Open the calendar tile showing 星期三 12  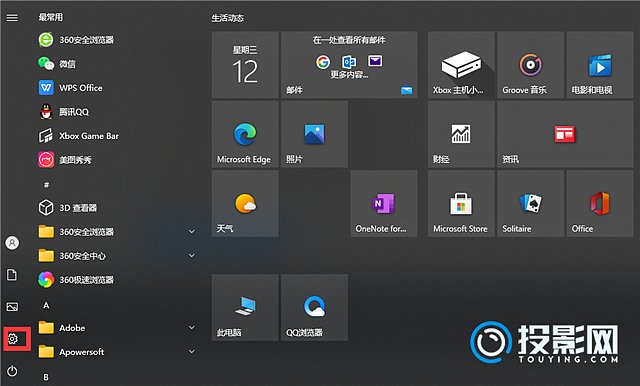(x=245, y=65)
